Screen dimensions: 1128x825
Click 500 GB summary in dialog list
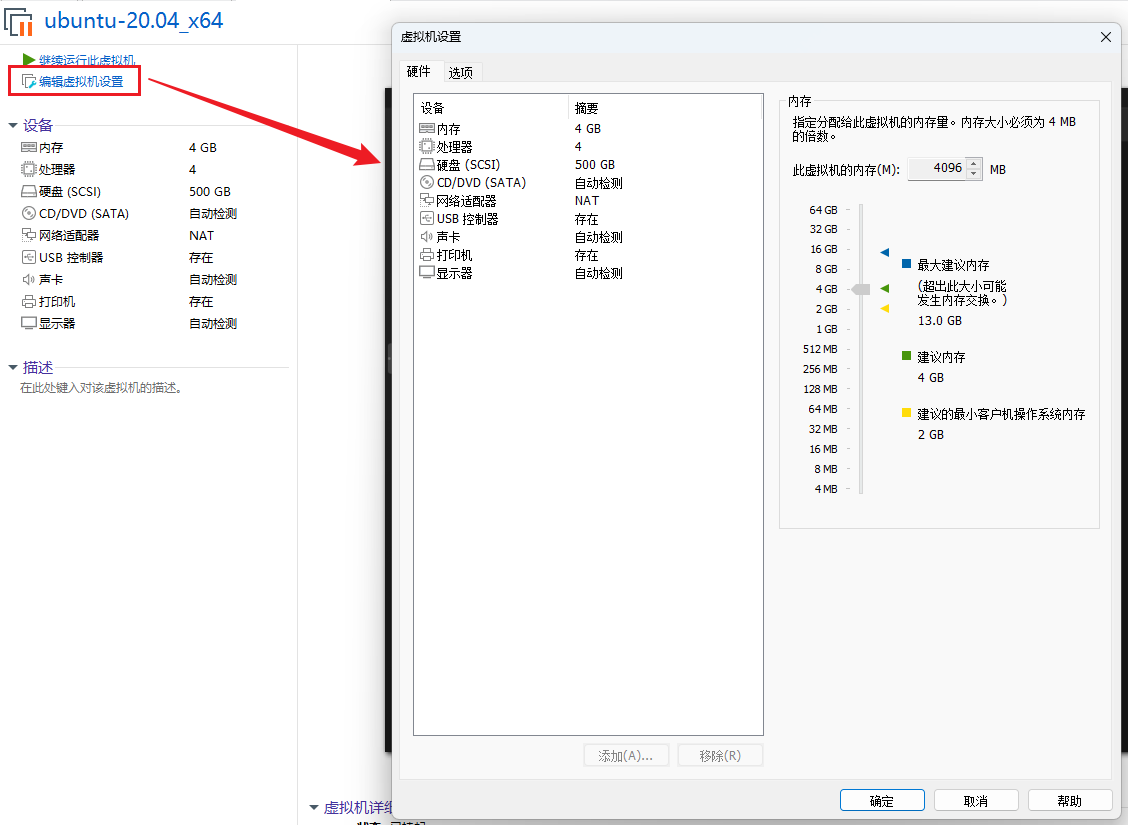[595, 165]
